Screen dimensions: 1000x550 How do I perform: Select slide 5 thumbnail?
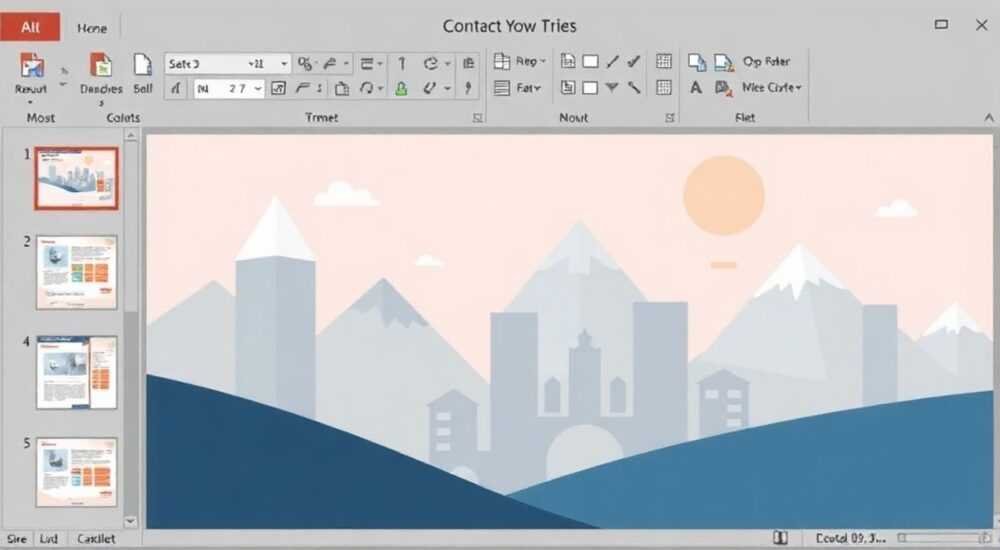(x=77, y=472)
